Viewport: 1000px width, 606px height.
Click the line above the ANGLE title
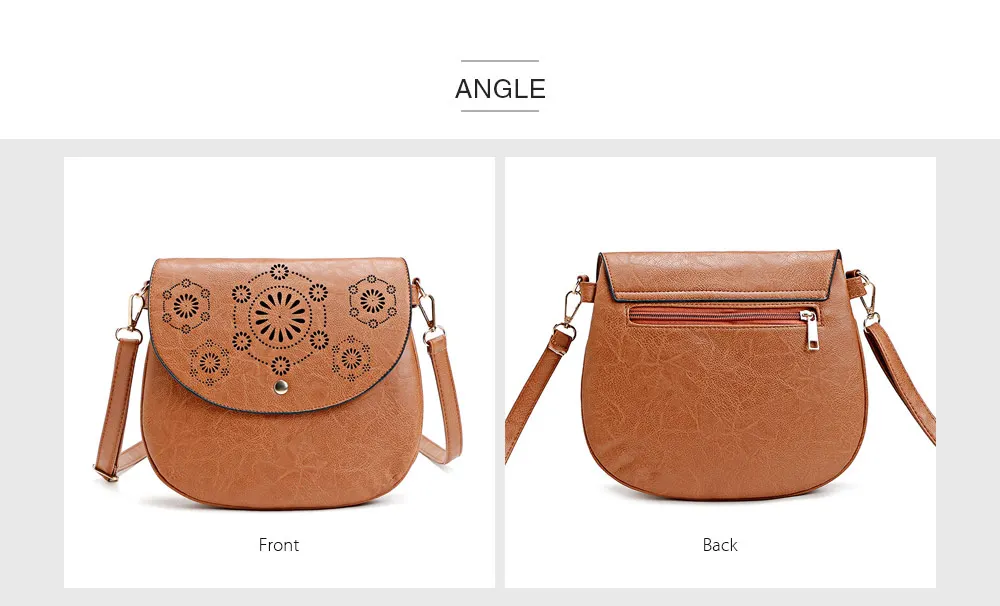[x=500, y=61]
